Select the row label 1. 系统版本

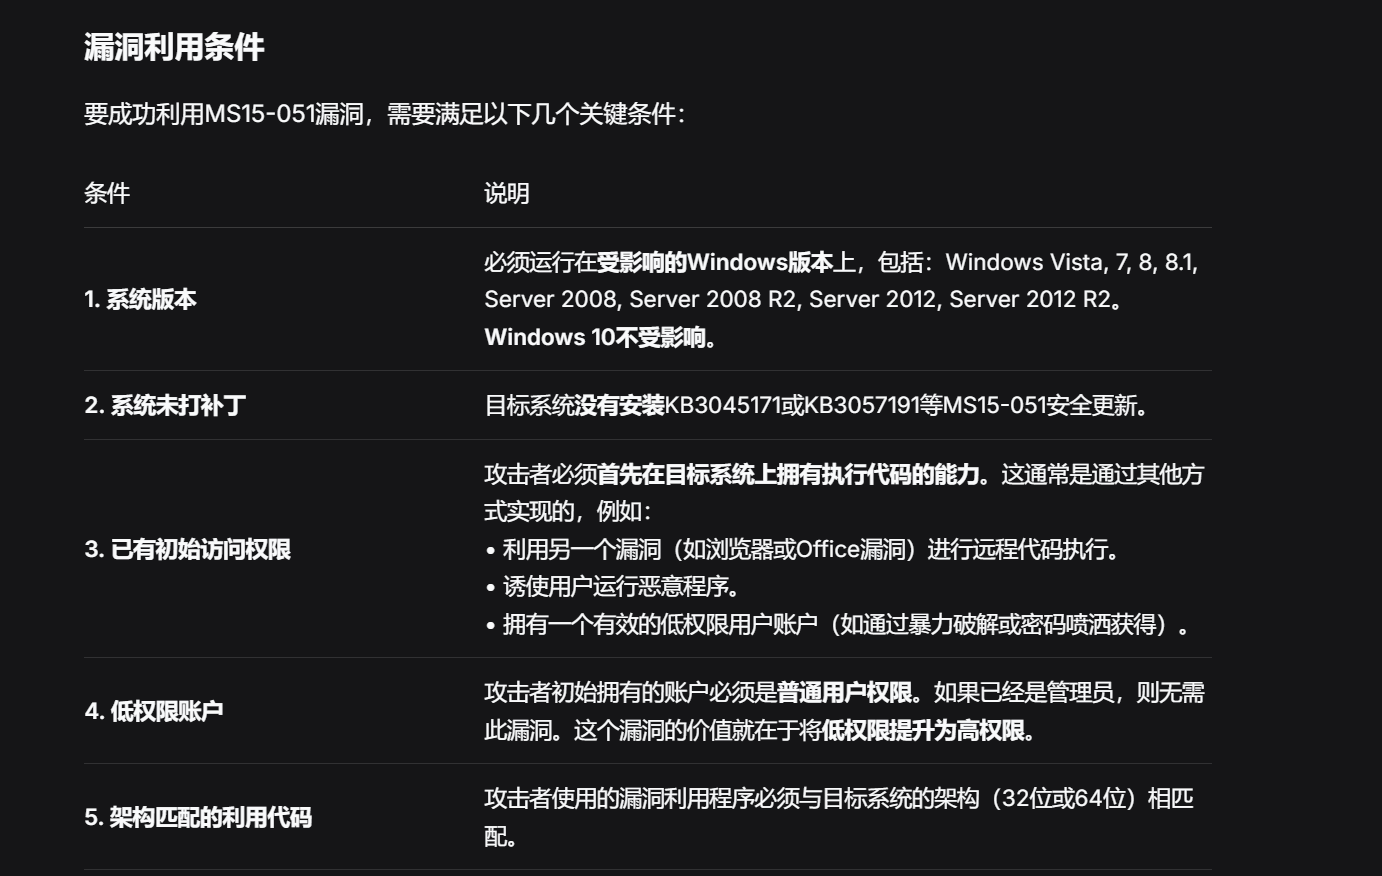click(140, 299)
